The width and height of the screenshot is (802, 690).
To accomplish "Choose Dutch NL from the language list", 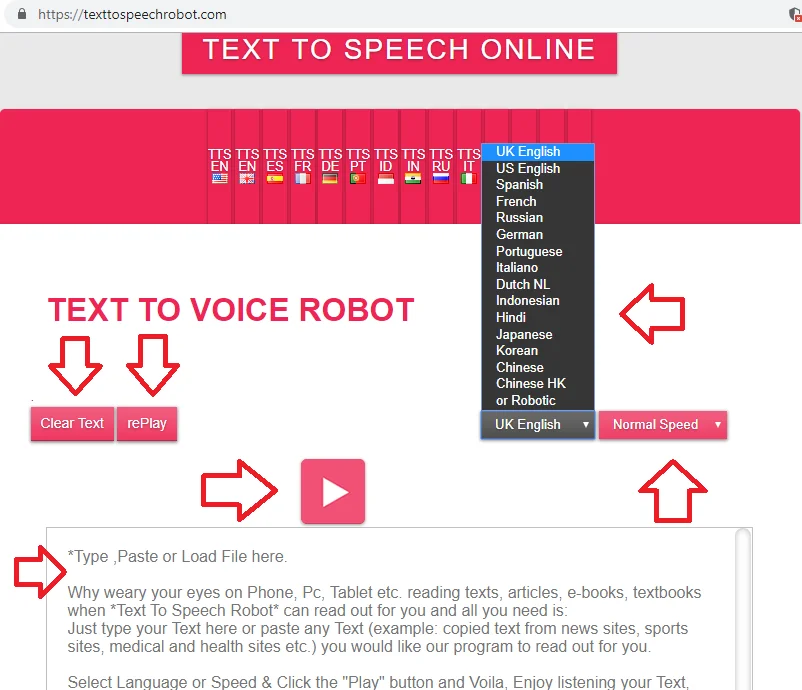I will click(x=538, y=284).
